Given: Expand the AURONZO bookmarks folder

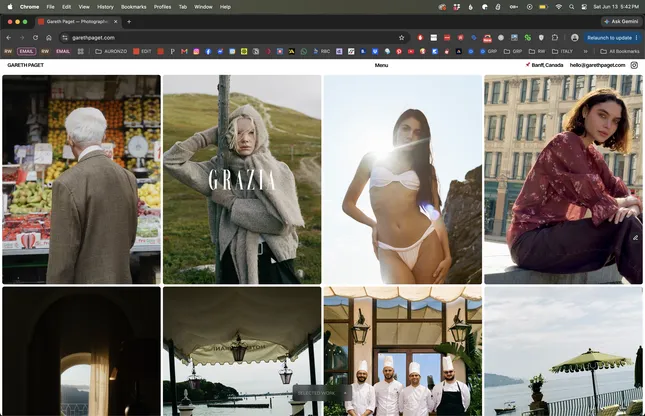Looking at the screenshot, I should click(x=111, y=51).
